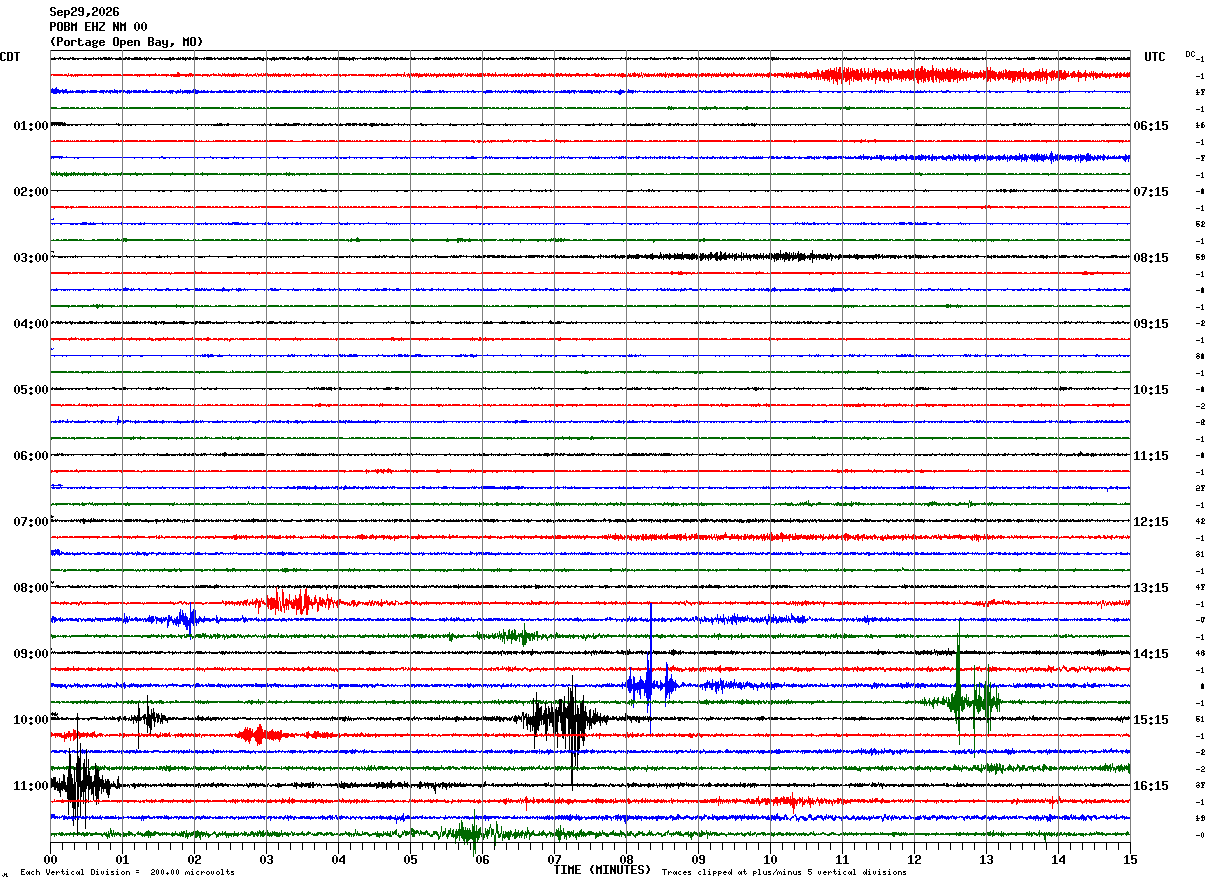Image resolution: width=1210 pixels, height=886 pixels.
Task: Select the traces clipped footnote text
Action: coord(784,872)
